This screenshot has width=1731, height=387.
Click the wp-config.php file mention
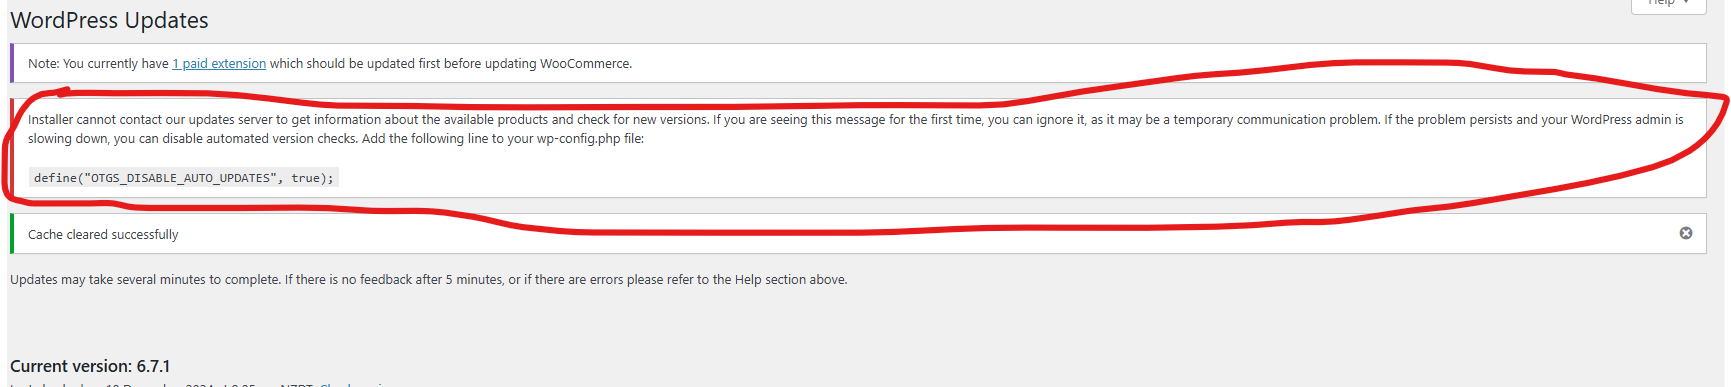pos(578,139)
